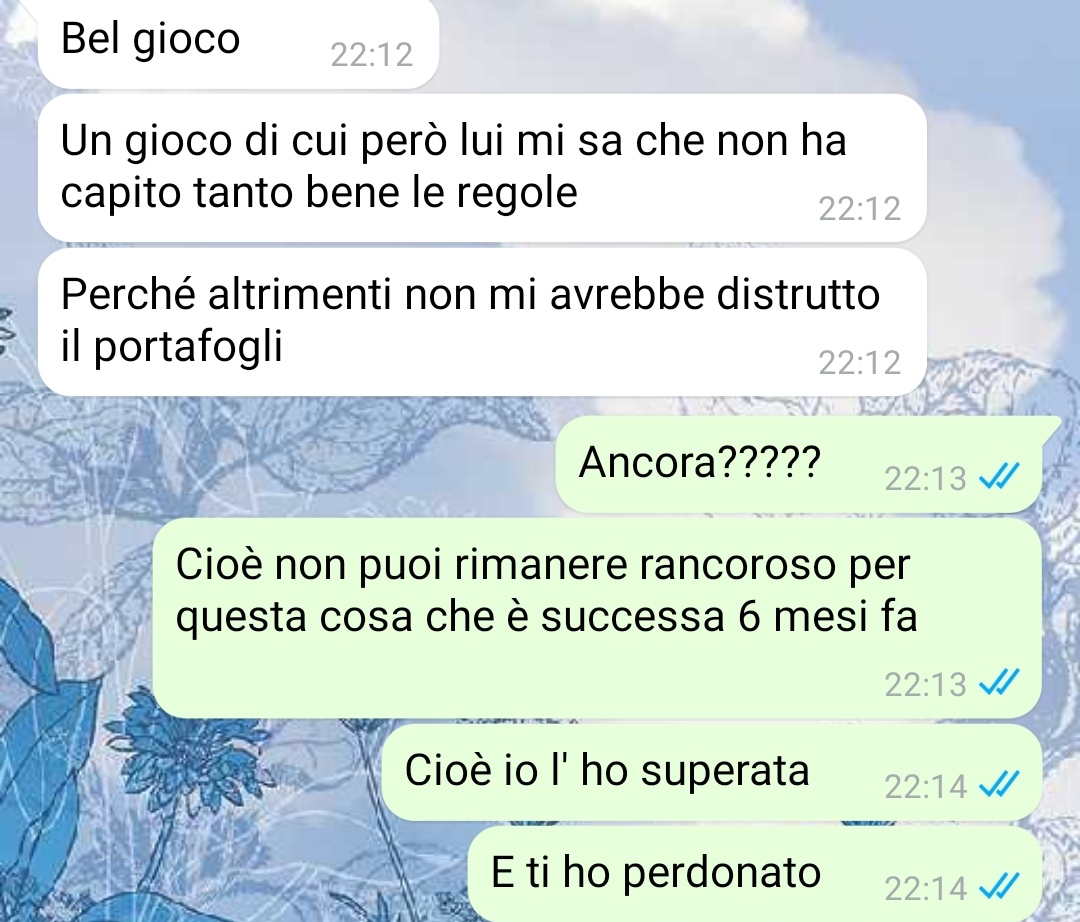The image size is (1080, 922).
Task: Select the "Cioè io l' ho superata" bubble
Action: (712, 772)
